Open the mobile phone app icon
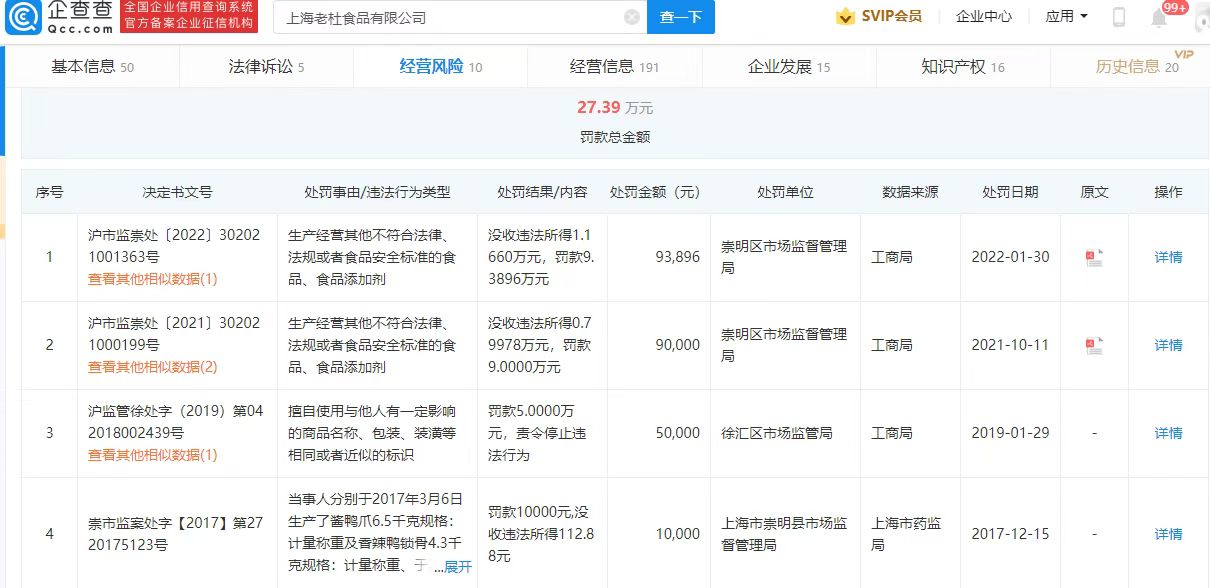This screenshot has height=588, width=1210. [1119, 17]
